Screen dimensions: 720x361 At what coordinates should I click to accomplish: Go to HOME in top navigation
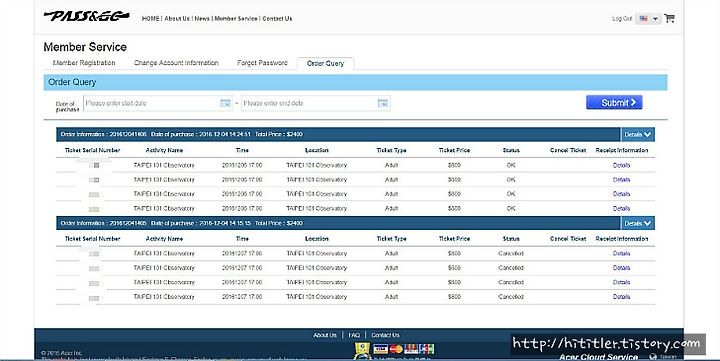pyautogui.click(x=150, y=19)
